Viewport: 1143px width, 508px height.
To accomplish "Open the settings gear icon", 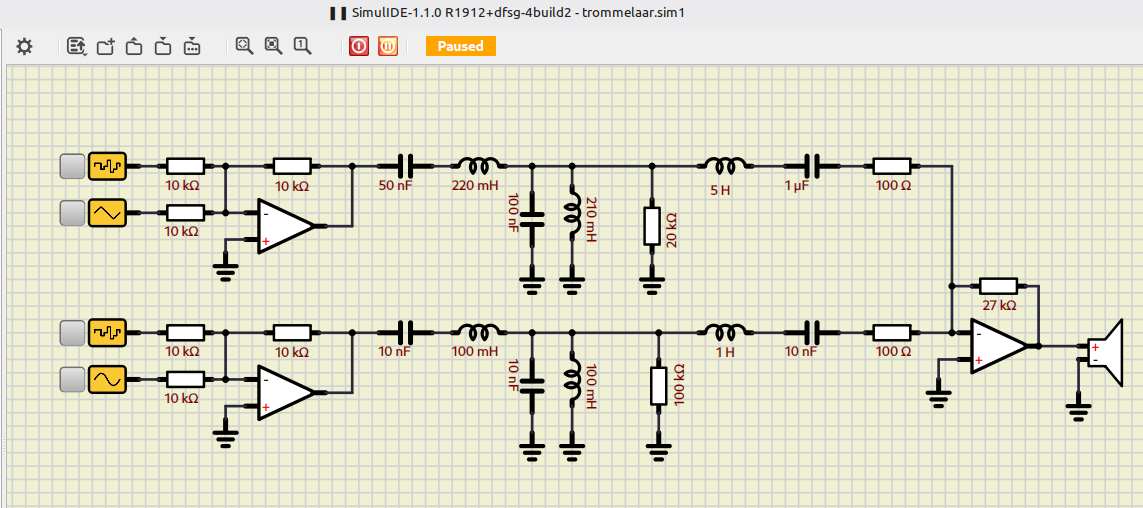I will (24, 47).
